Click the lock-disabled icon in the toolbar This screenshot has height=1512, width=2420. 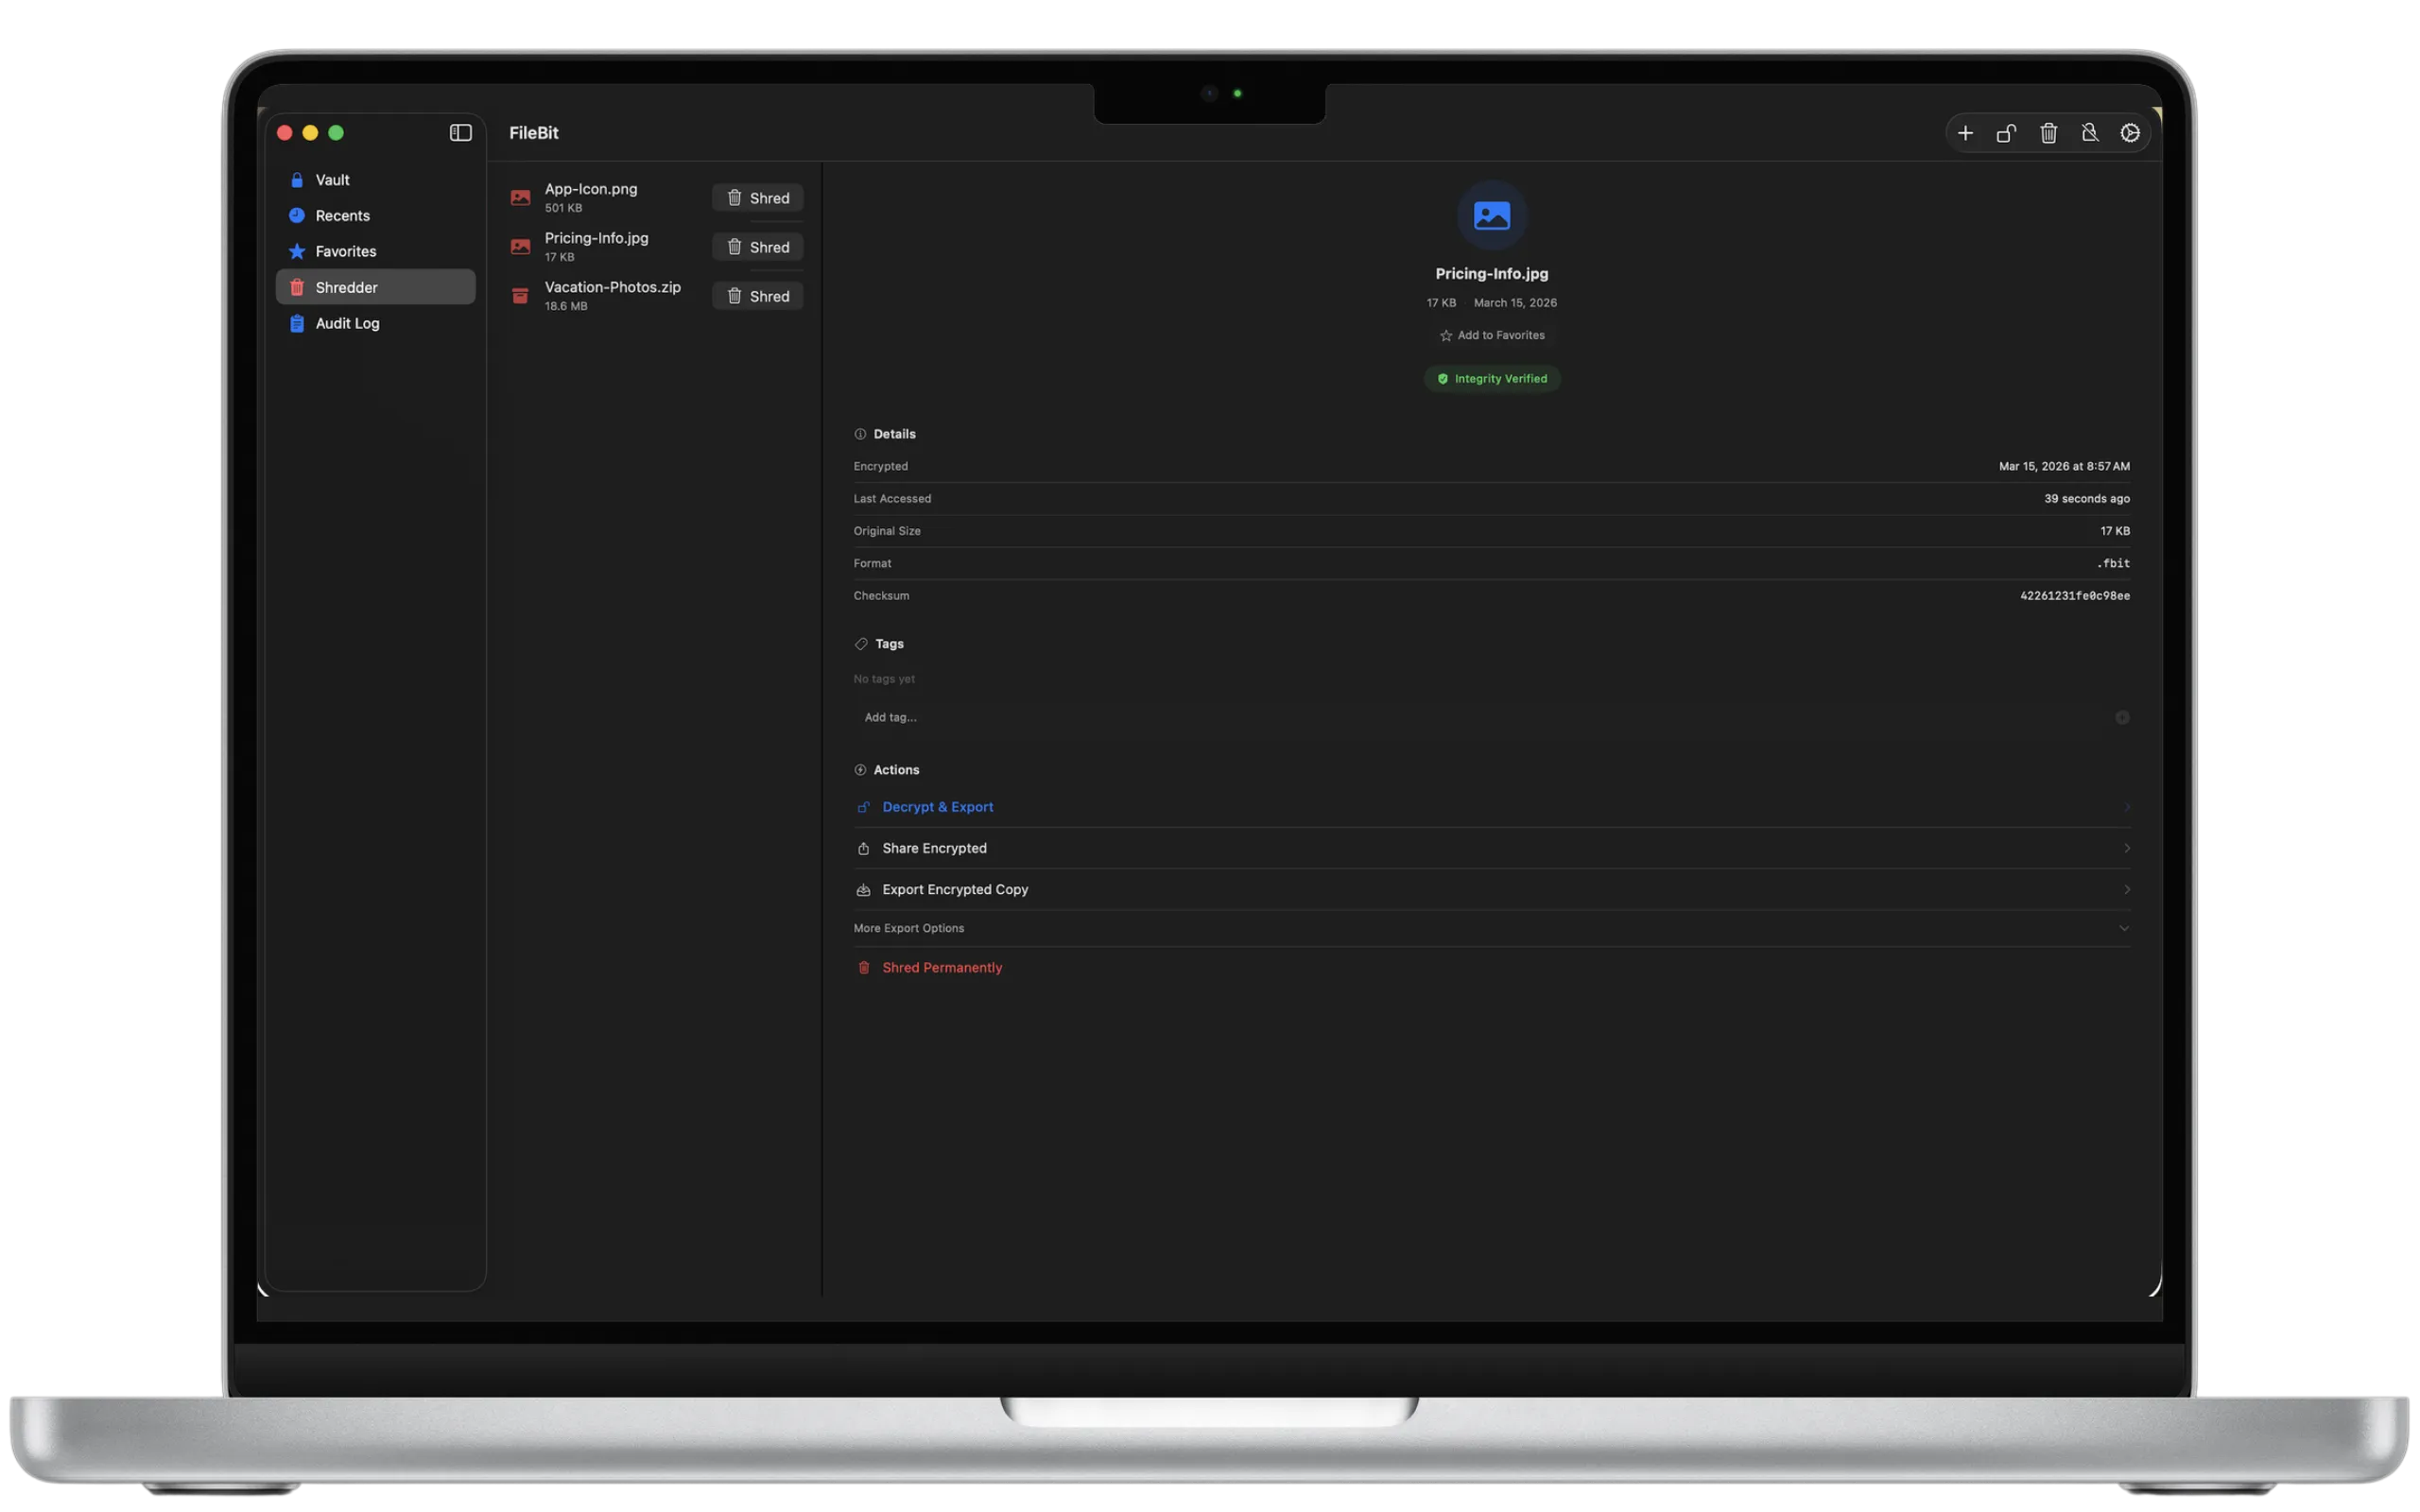click(2089, 132)
